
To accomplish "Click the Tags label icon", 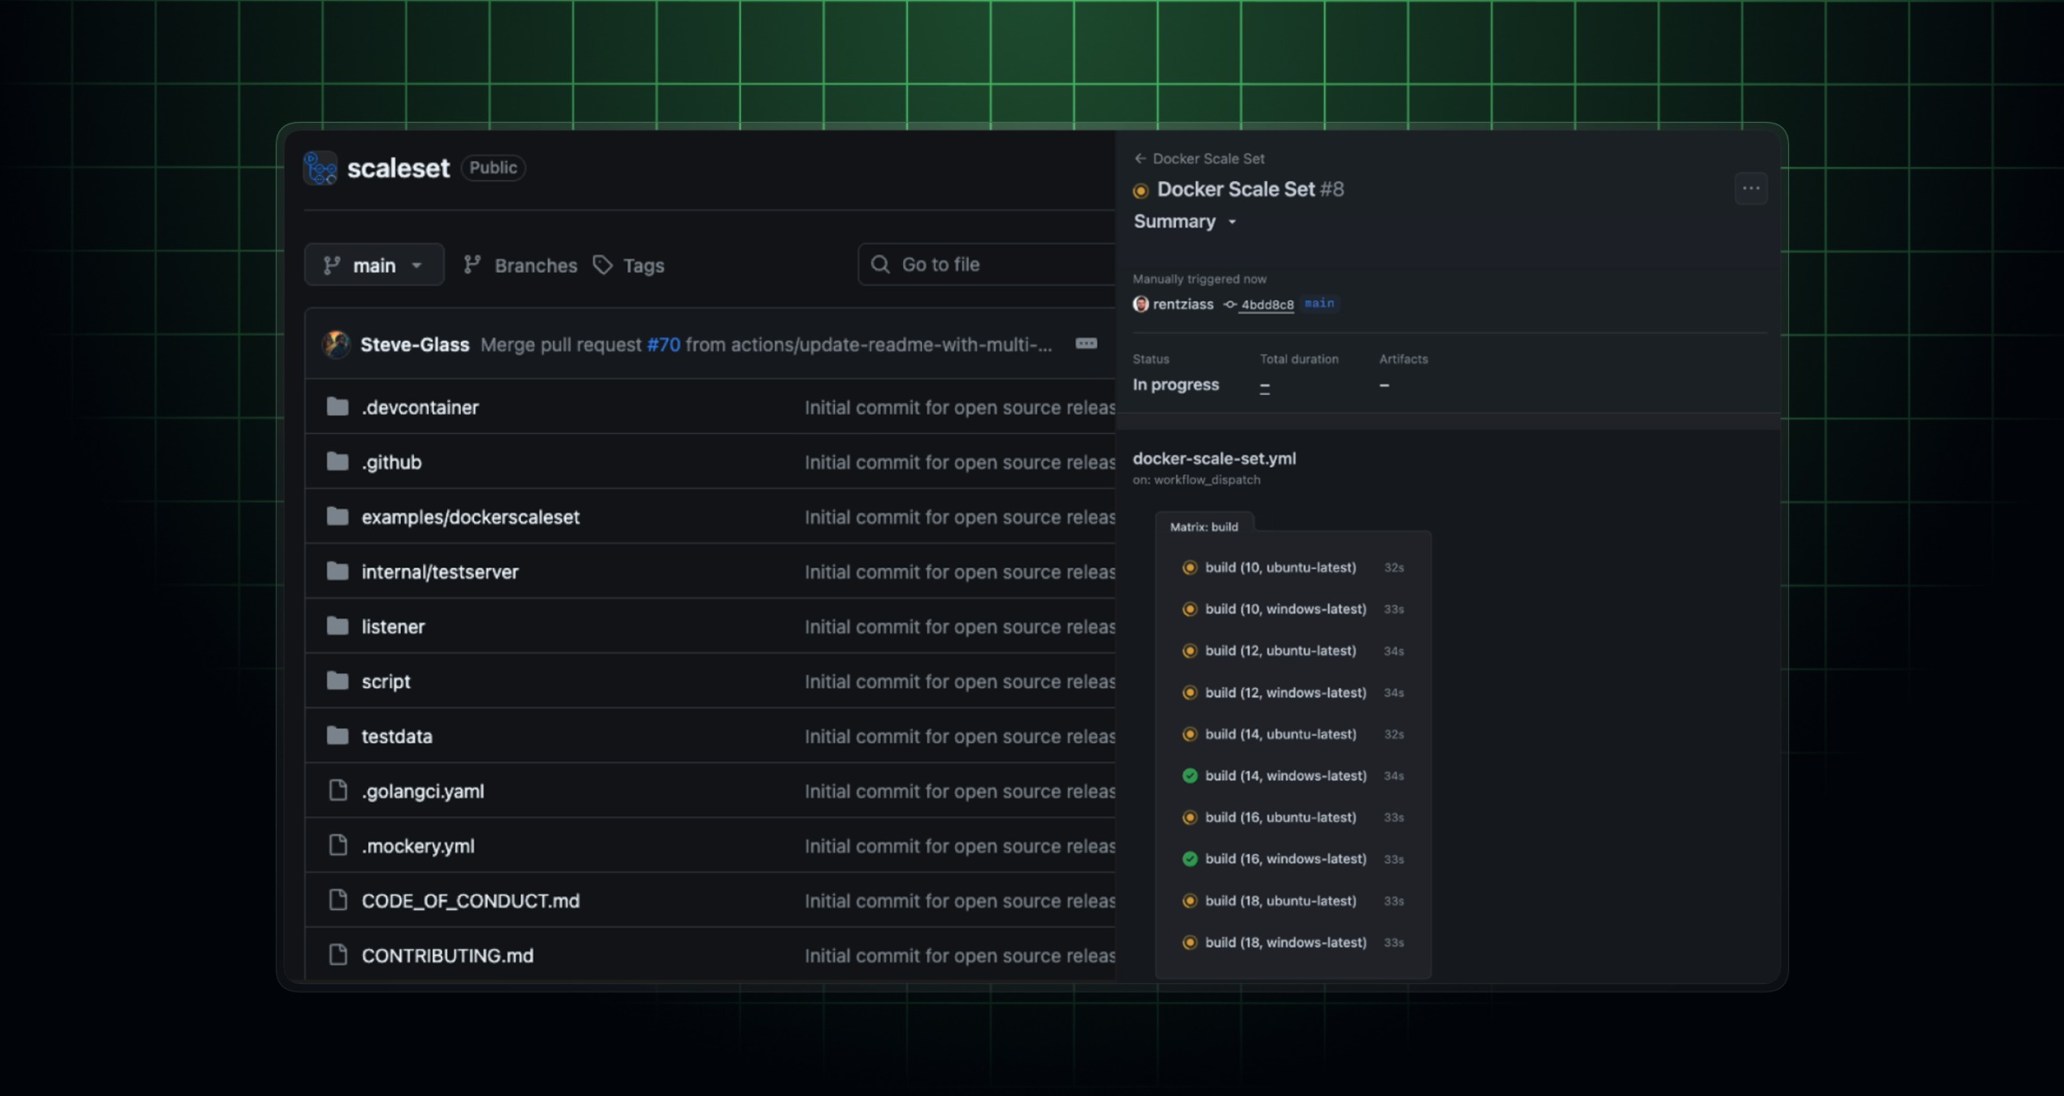I will (602, 265).
